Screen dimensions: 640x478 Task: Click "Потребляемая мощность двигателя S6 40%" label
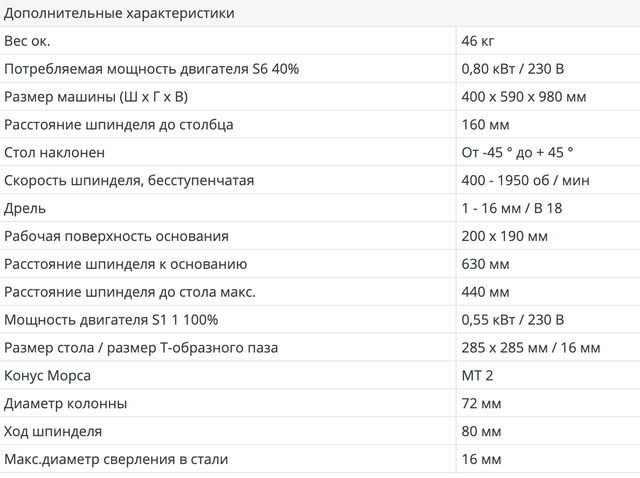[151, 69]
